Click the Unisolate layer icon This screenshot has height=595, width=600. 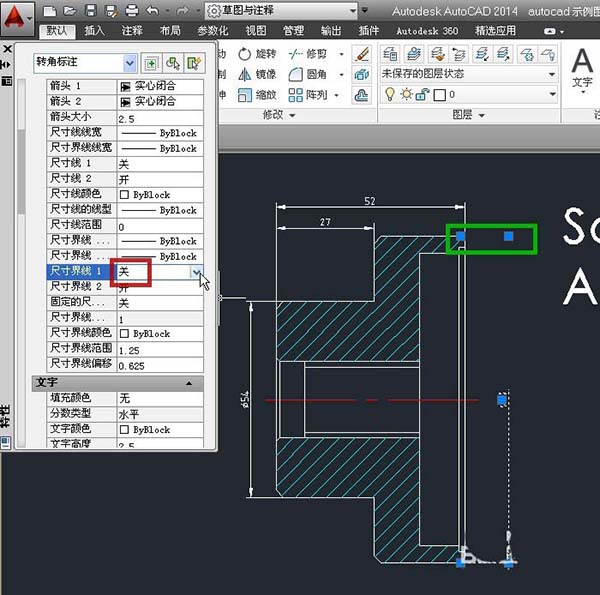503,54
